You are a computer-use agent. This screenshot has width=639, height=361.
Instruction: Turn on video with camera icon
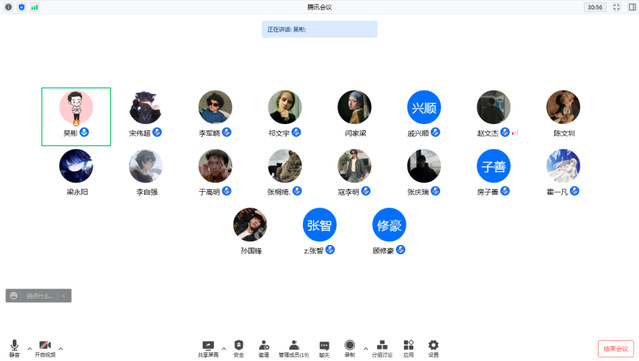(45, 349)
